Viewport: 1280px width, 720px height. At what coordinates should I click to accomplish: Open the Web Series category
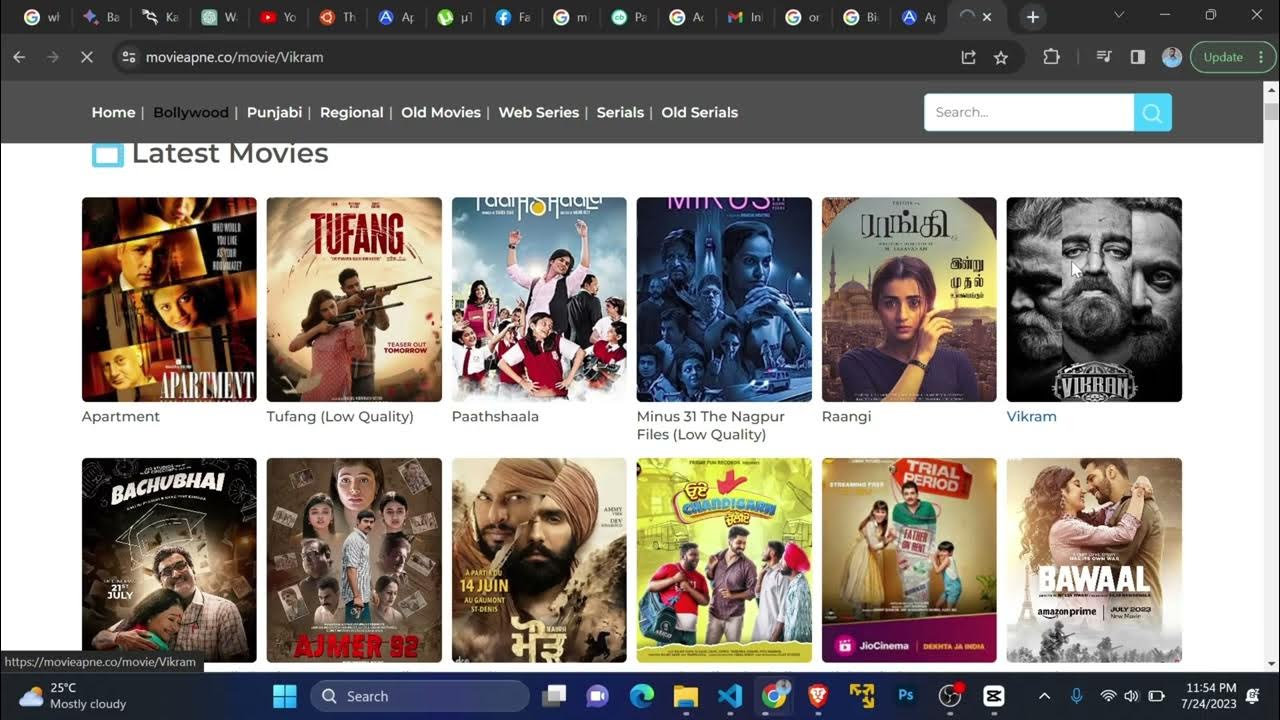pos(538,113)
